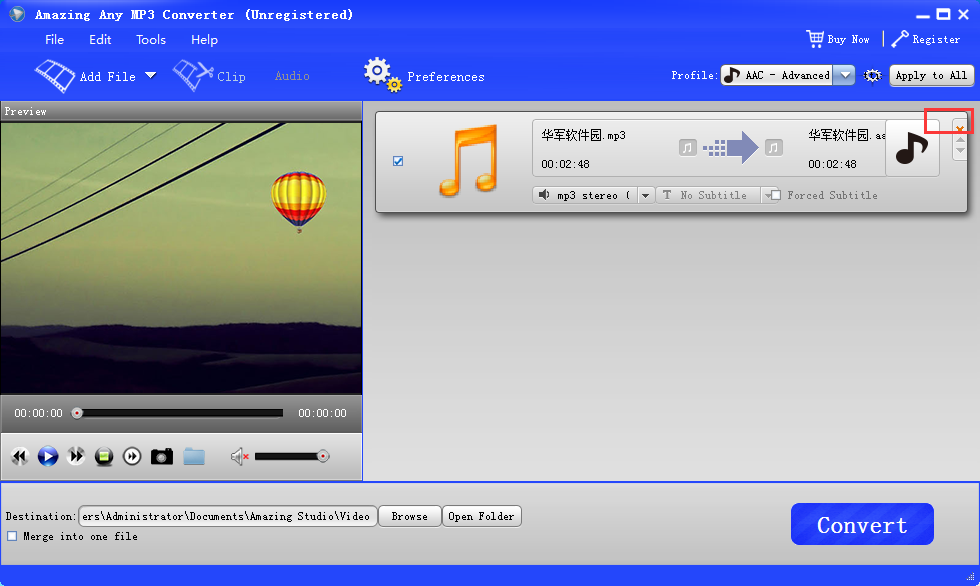Click the rewind playback icon
This screenshot has width=980, height=586.
point(19,456)
